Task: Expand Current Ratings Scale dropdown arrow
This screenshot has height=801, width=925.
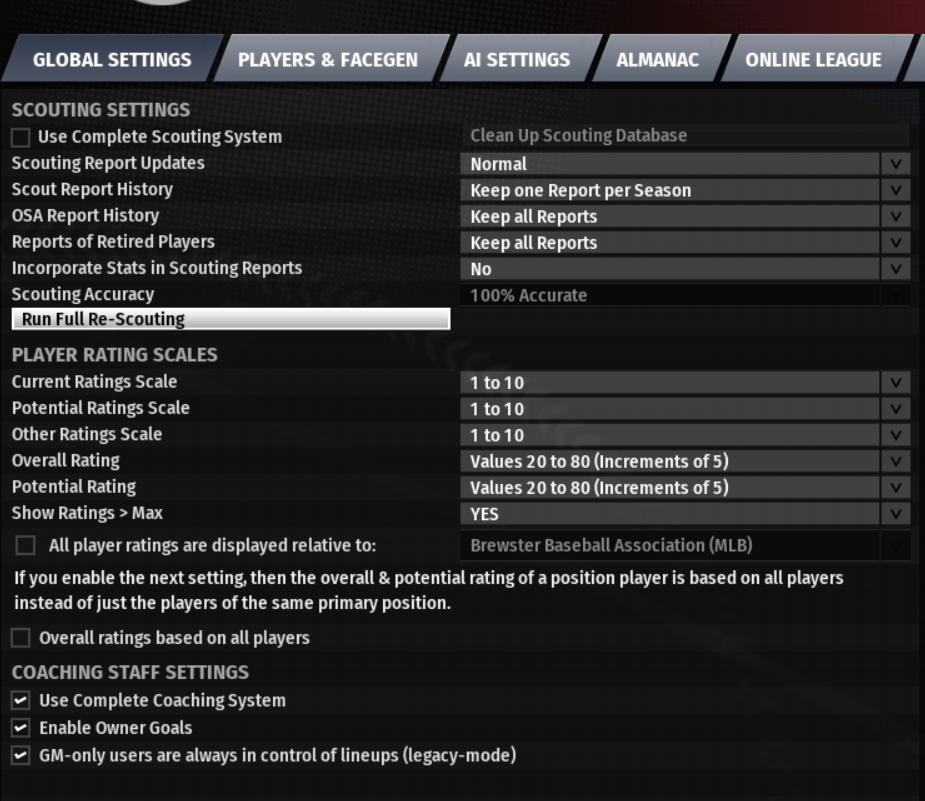Action: point(896,382)
